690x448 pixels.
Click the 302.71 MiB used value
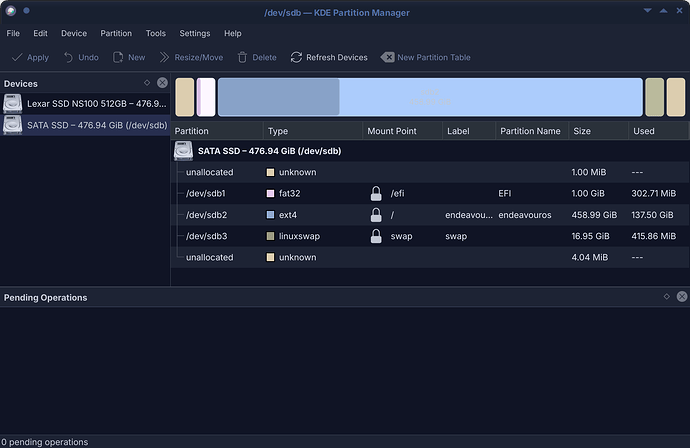pos(653,194)
